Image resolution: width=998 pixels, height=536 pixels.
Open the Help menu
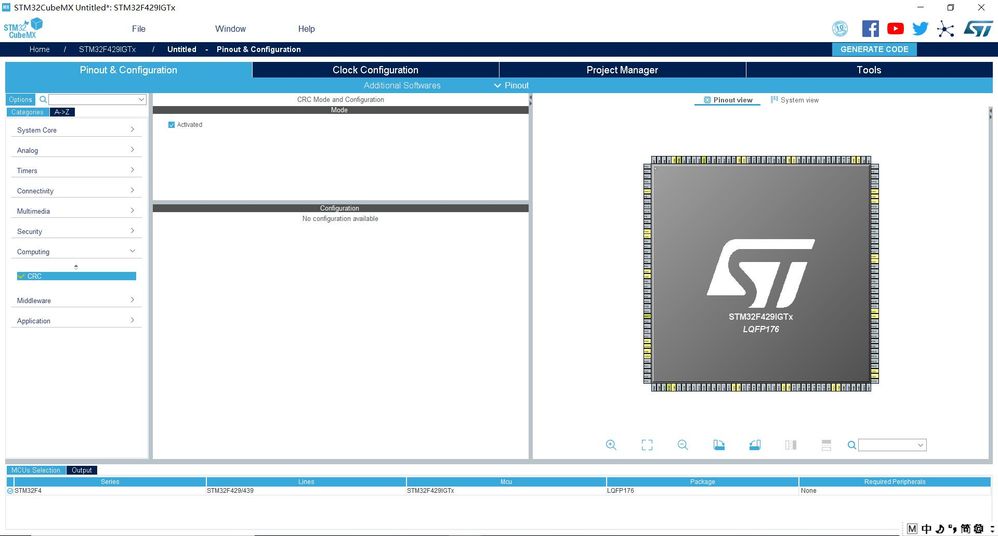[x=306, y=29]
